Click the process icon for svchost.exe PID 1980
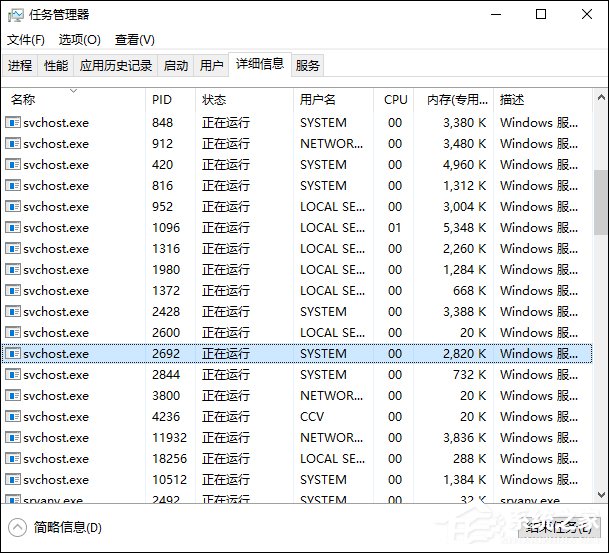This screenshot has height=553, width=609. [13, 270]
